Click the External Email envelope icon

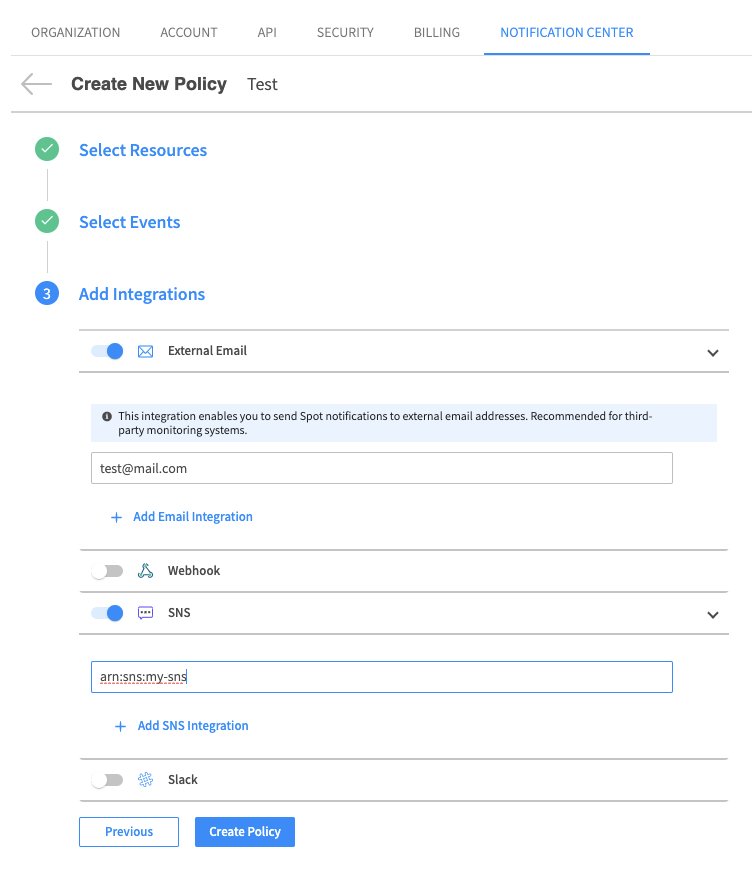tap(145, 351)
